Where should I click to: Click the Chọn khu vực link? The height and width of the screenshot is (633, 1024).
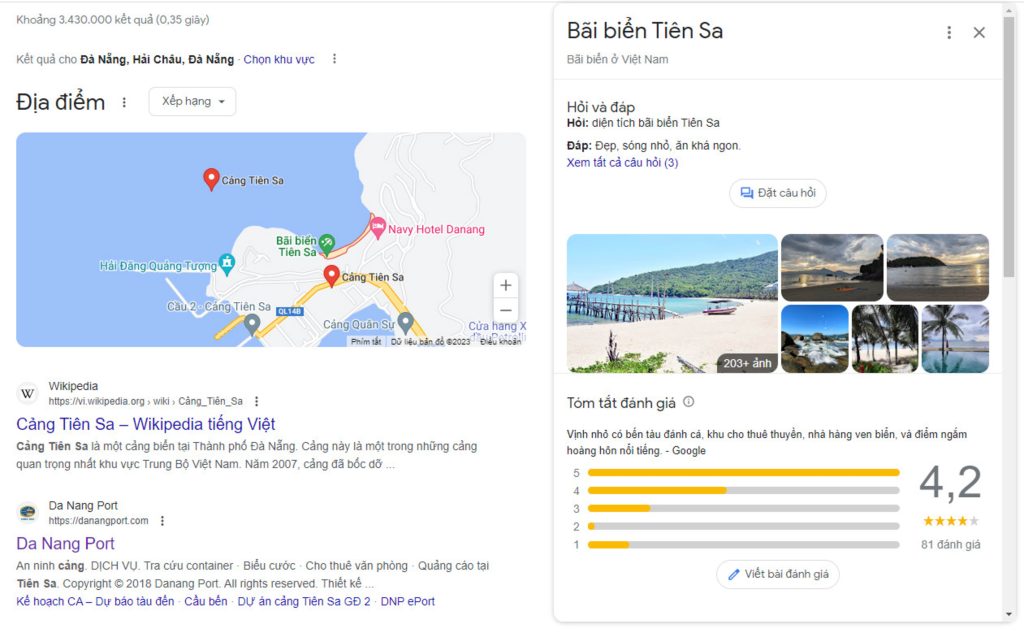click(x=279, y=60)
